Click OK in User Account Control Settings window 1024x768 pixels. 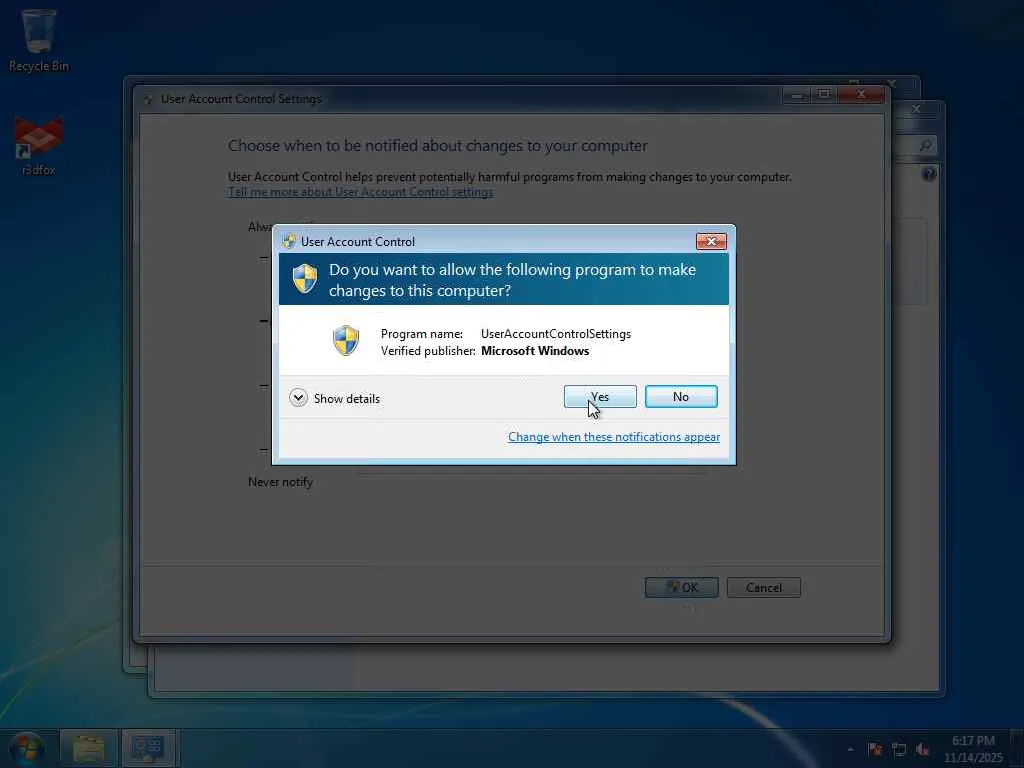pyautogui.click(x=681, y=587)
